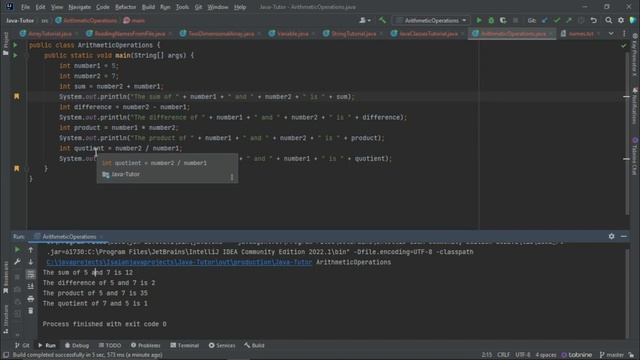Start the debugger with the bug icon
The width and height of the screenshot is (640, 360).
491,20
